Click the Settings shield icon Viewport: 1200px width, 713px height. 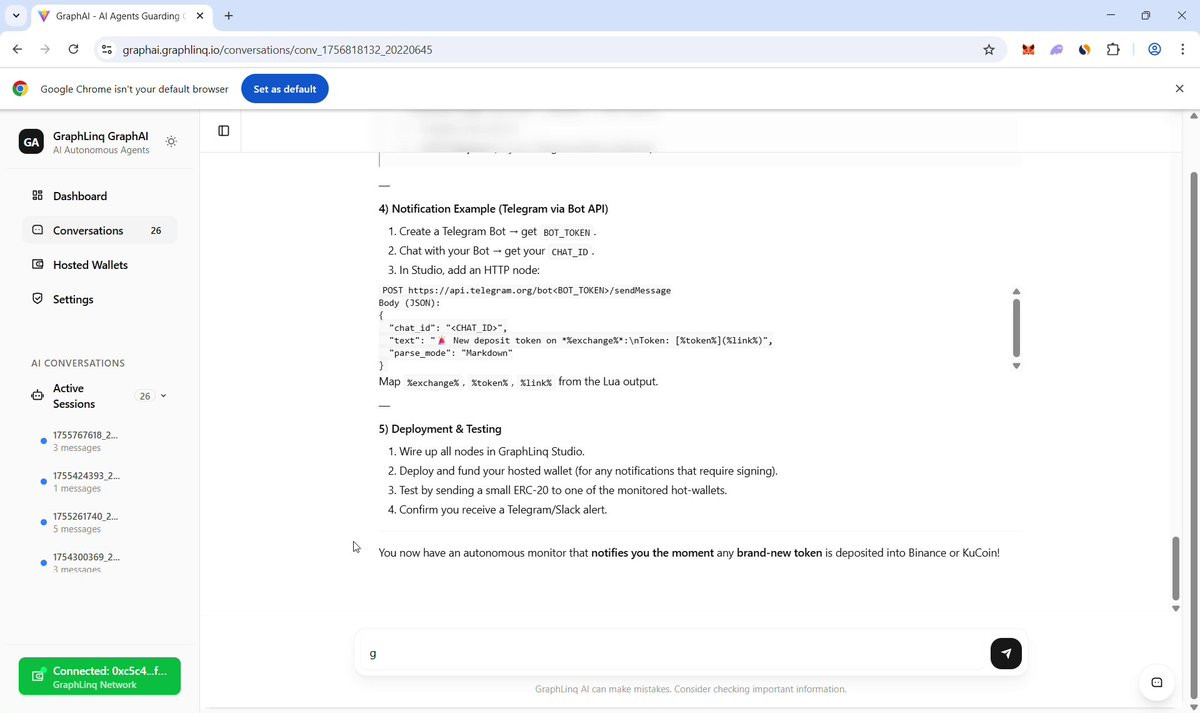[x=38, y=299]
